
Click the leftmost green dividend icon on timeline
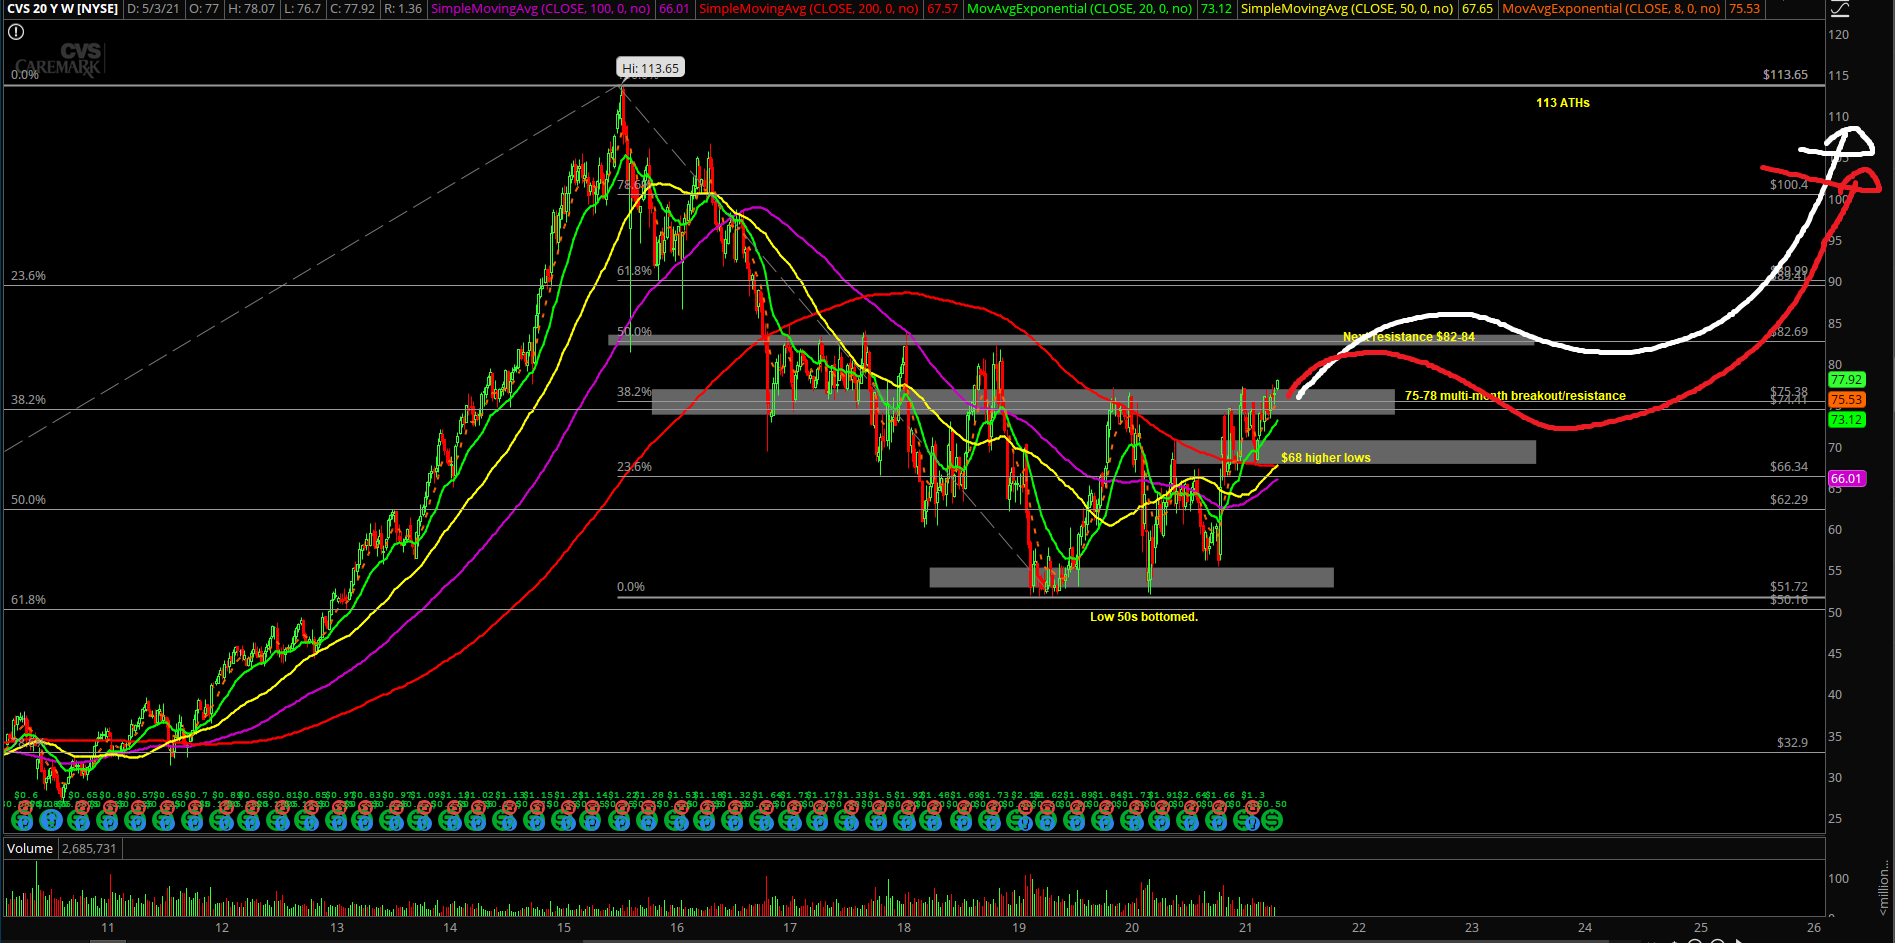point(22,820)
